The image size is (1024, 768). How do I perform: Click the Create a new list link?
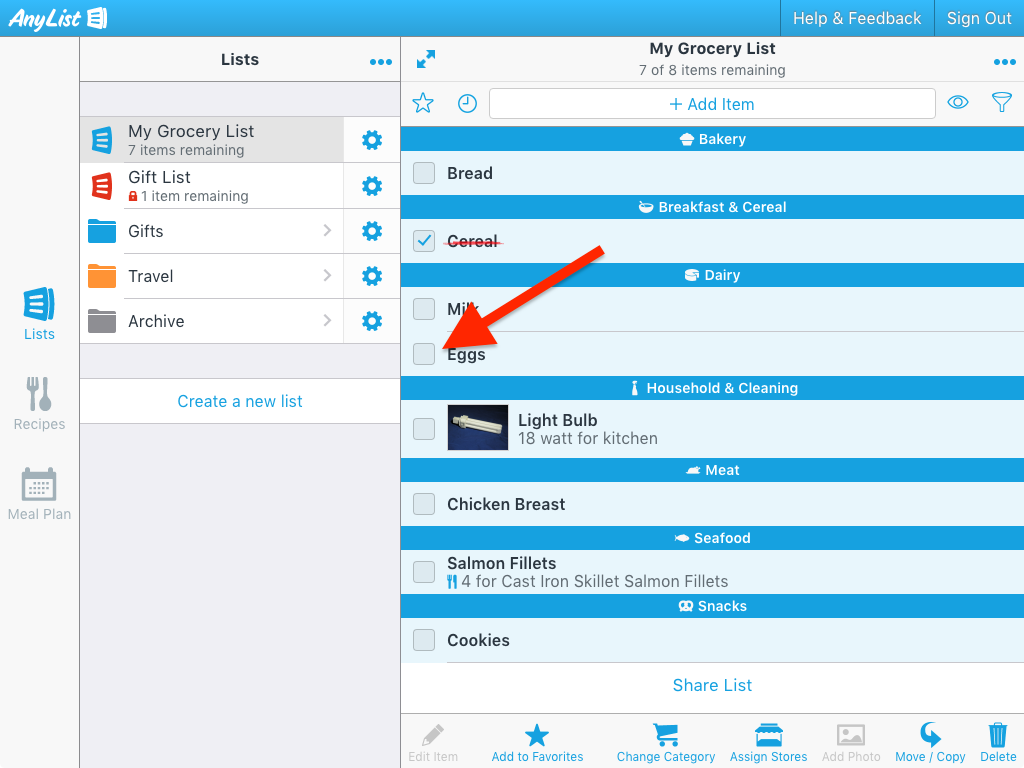pyautogui.click(x=240, y=401)
